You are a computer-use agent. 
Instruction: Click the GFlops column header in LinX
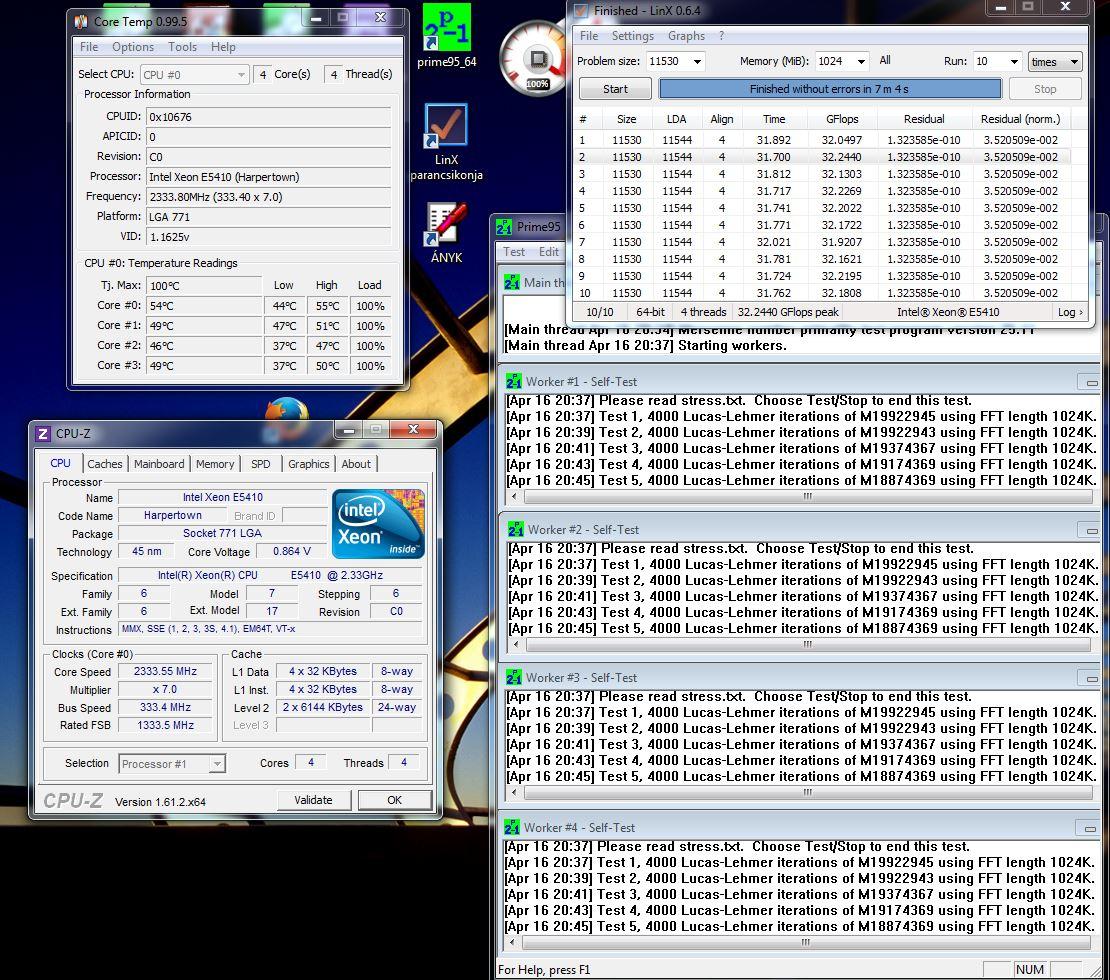point(842,119)
